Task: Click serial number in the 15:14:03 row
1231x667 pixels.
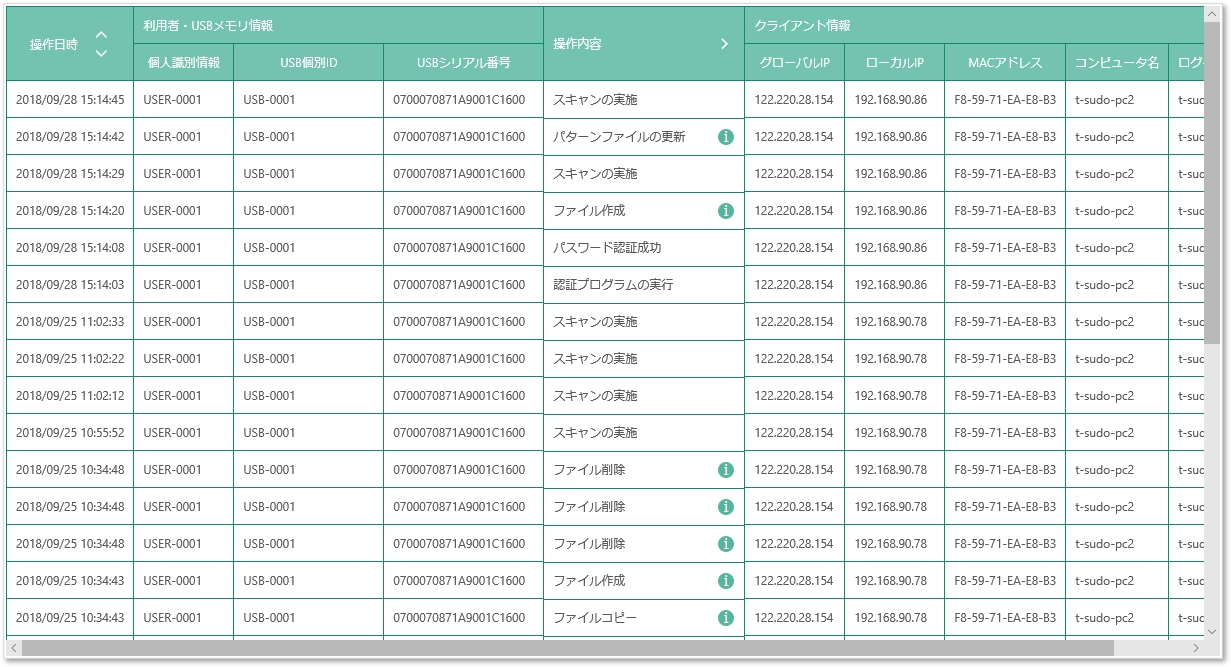Action: 459,285
